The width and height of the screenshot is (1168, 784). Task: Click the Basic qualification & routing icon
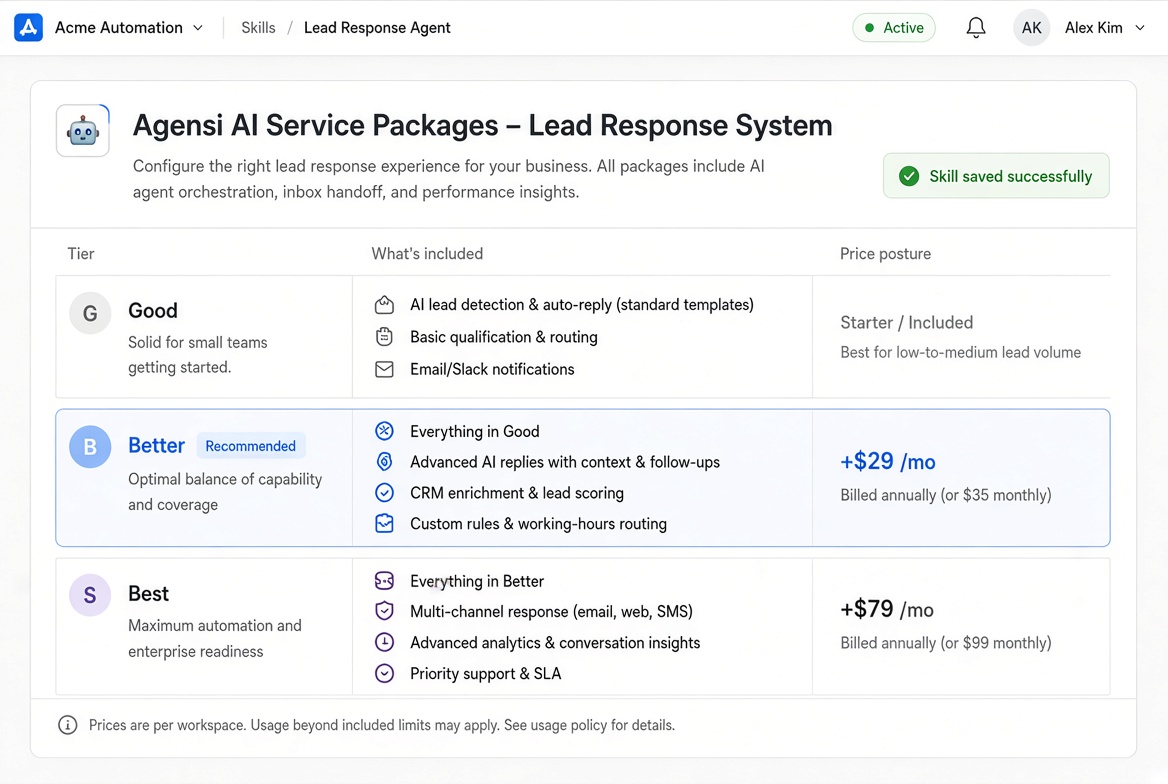pos(384,337)
